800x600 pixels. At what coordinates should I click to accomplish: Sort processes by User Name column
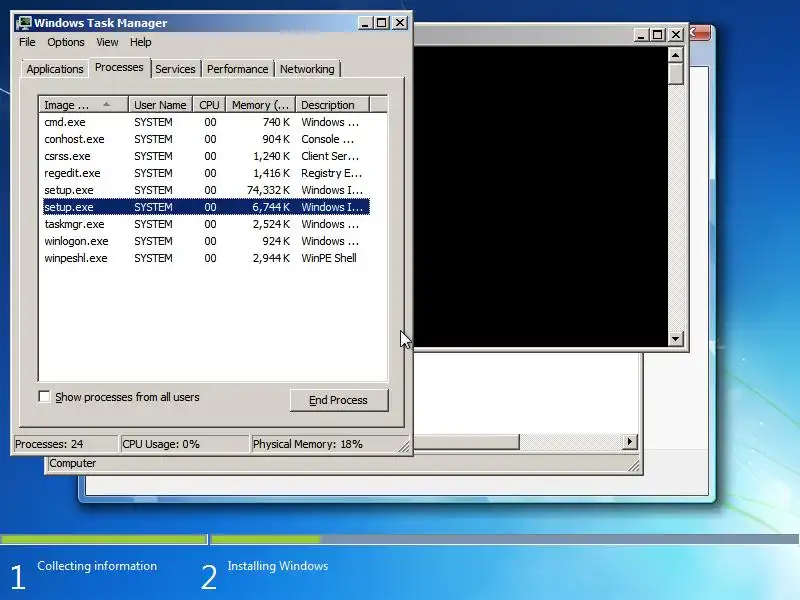point(160,105)
